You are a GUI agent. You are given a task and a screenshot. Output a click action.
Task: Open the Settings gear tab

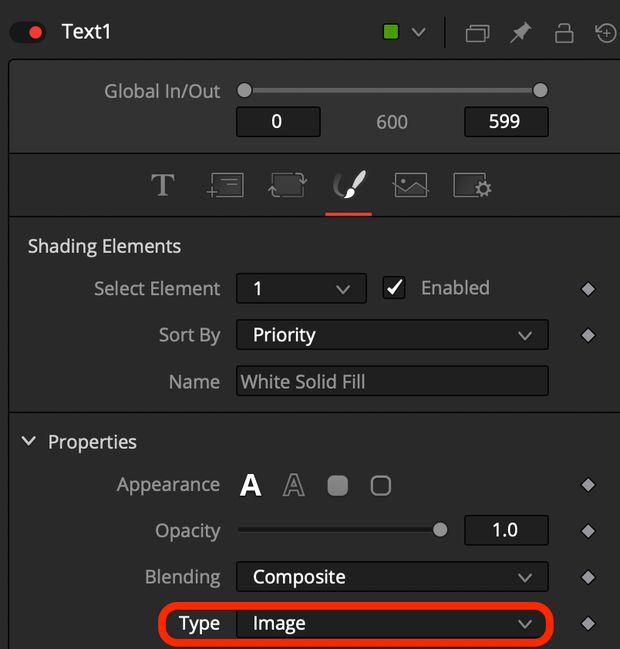click(472, 185)
